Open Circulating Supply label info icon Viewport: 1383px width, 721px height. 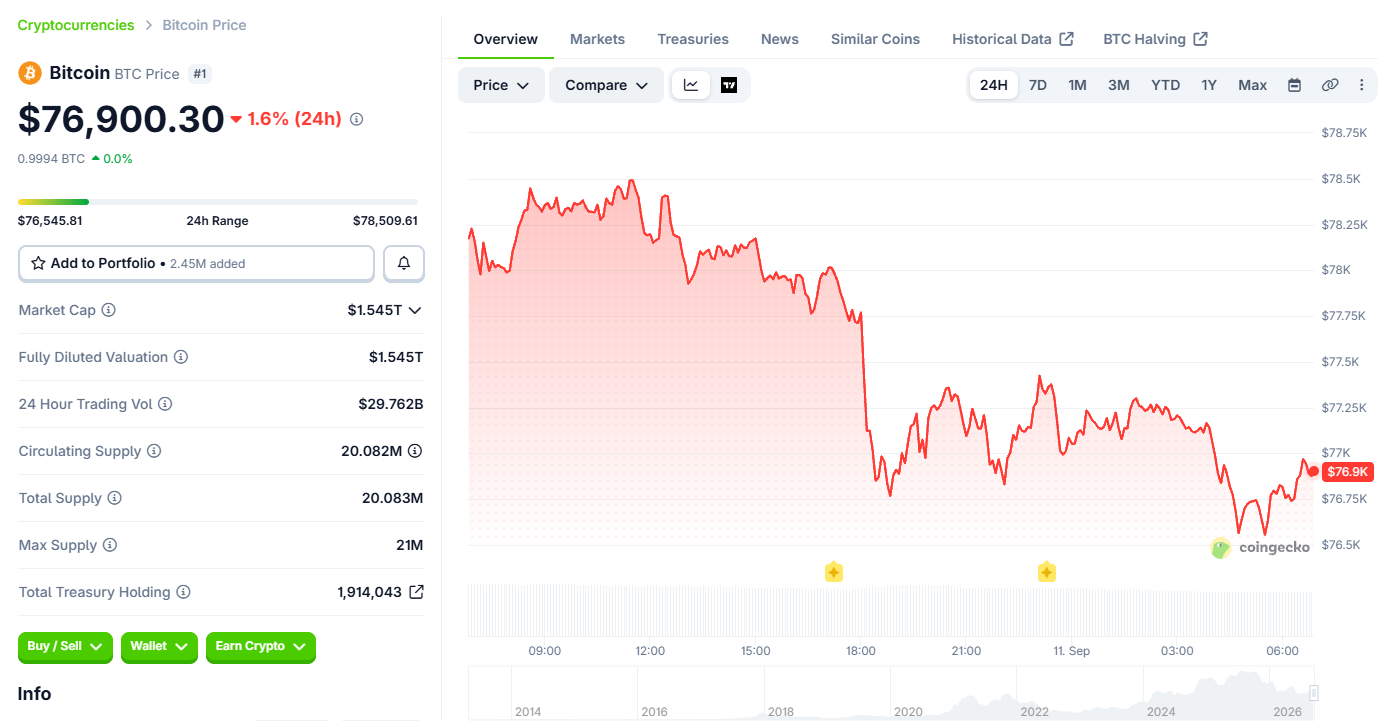[x=154, y=451]
